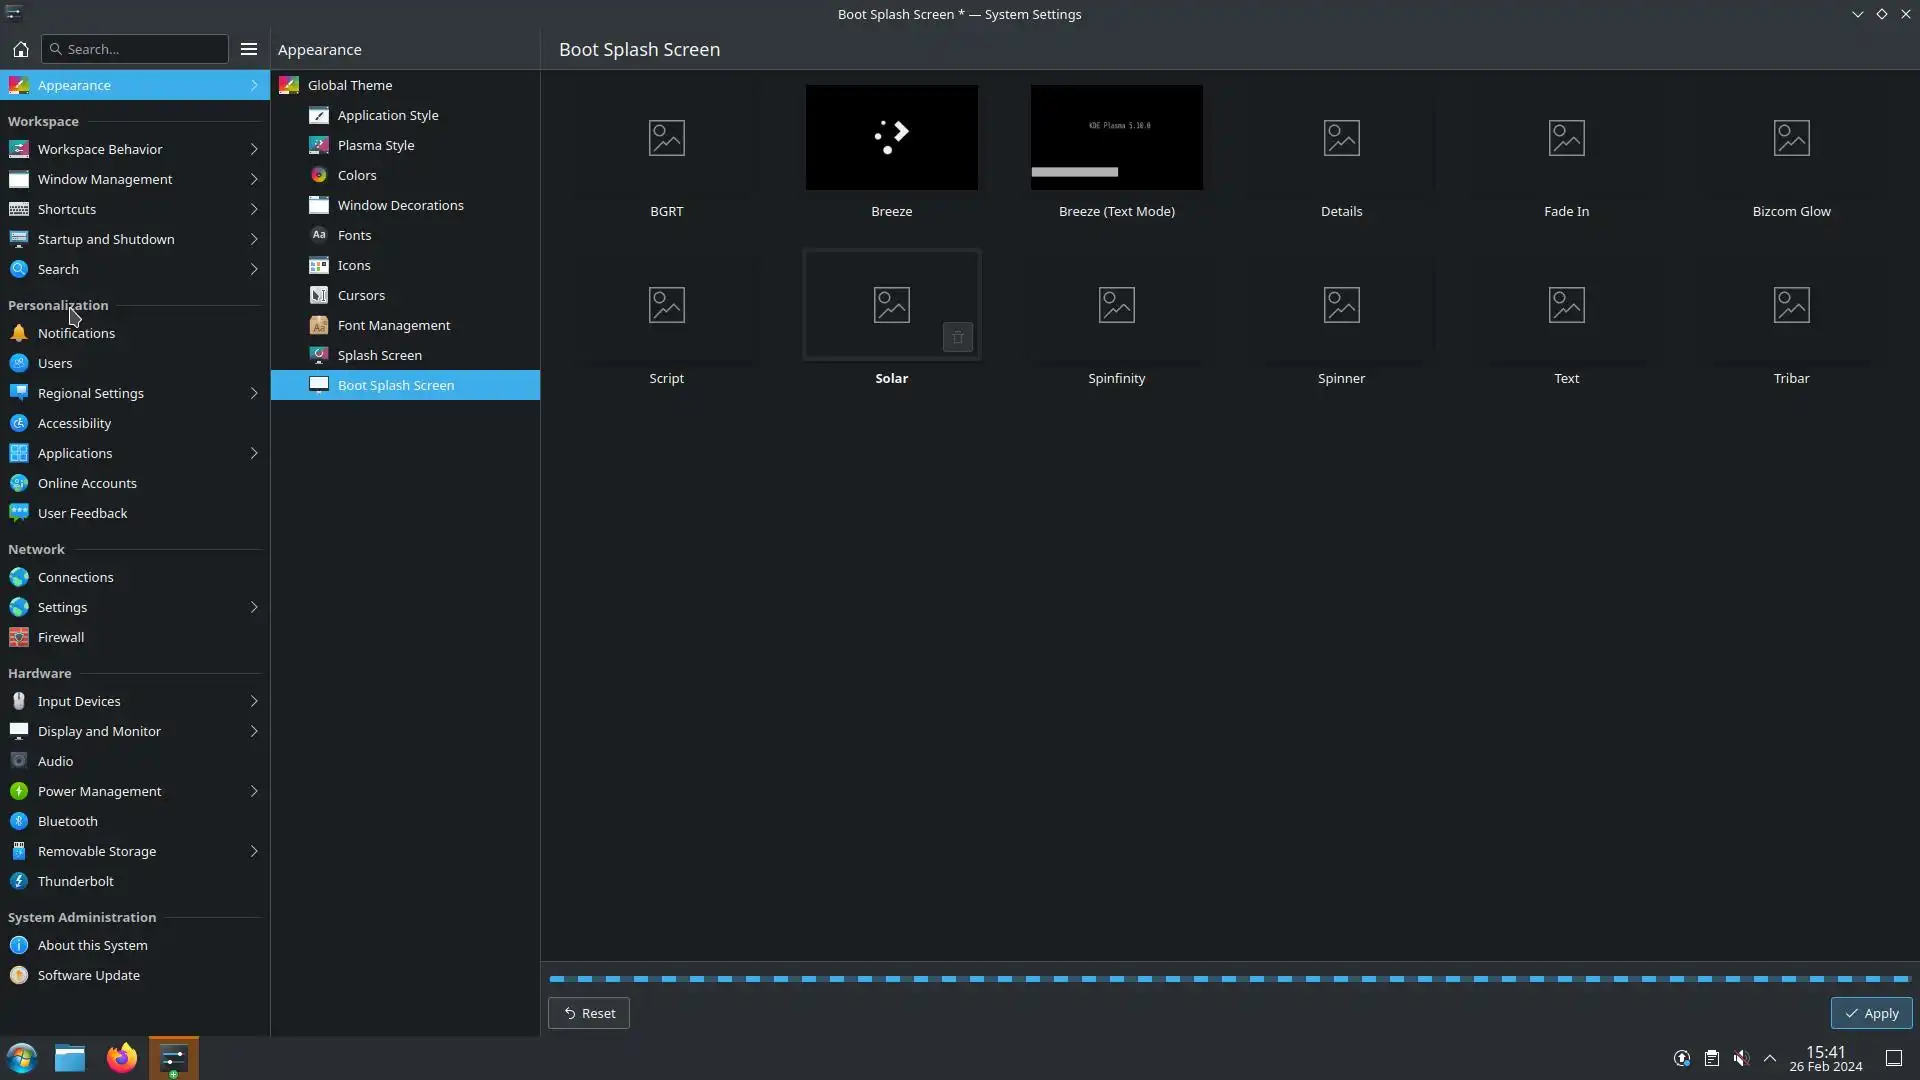Viewport: 1920px width, 1080px height.
Task: Open the clipboard tray icon
Action: pos(1712,1058)
